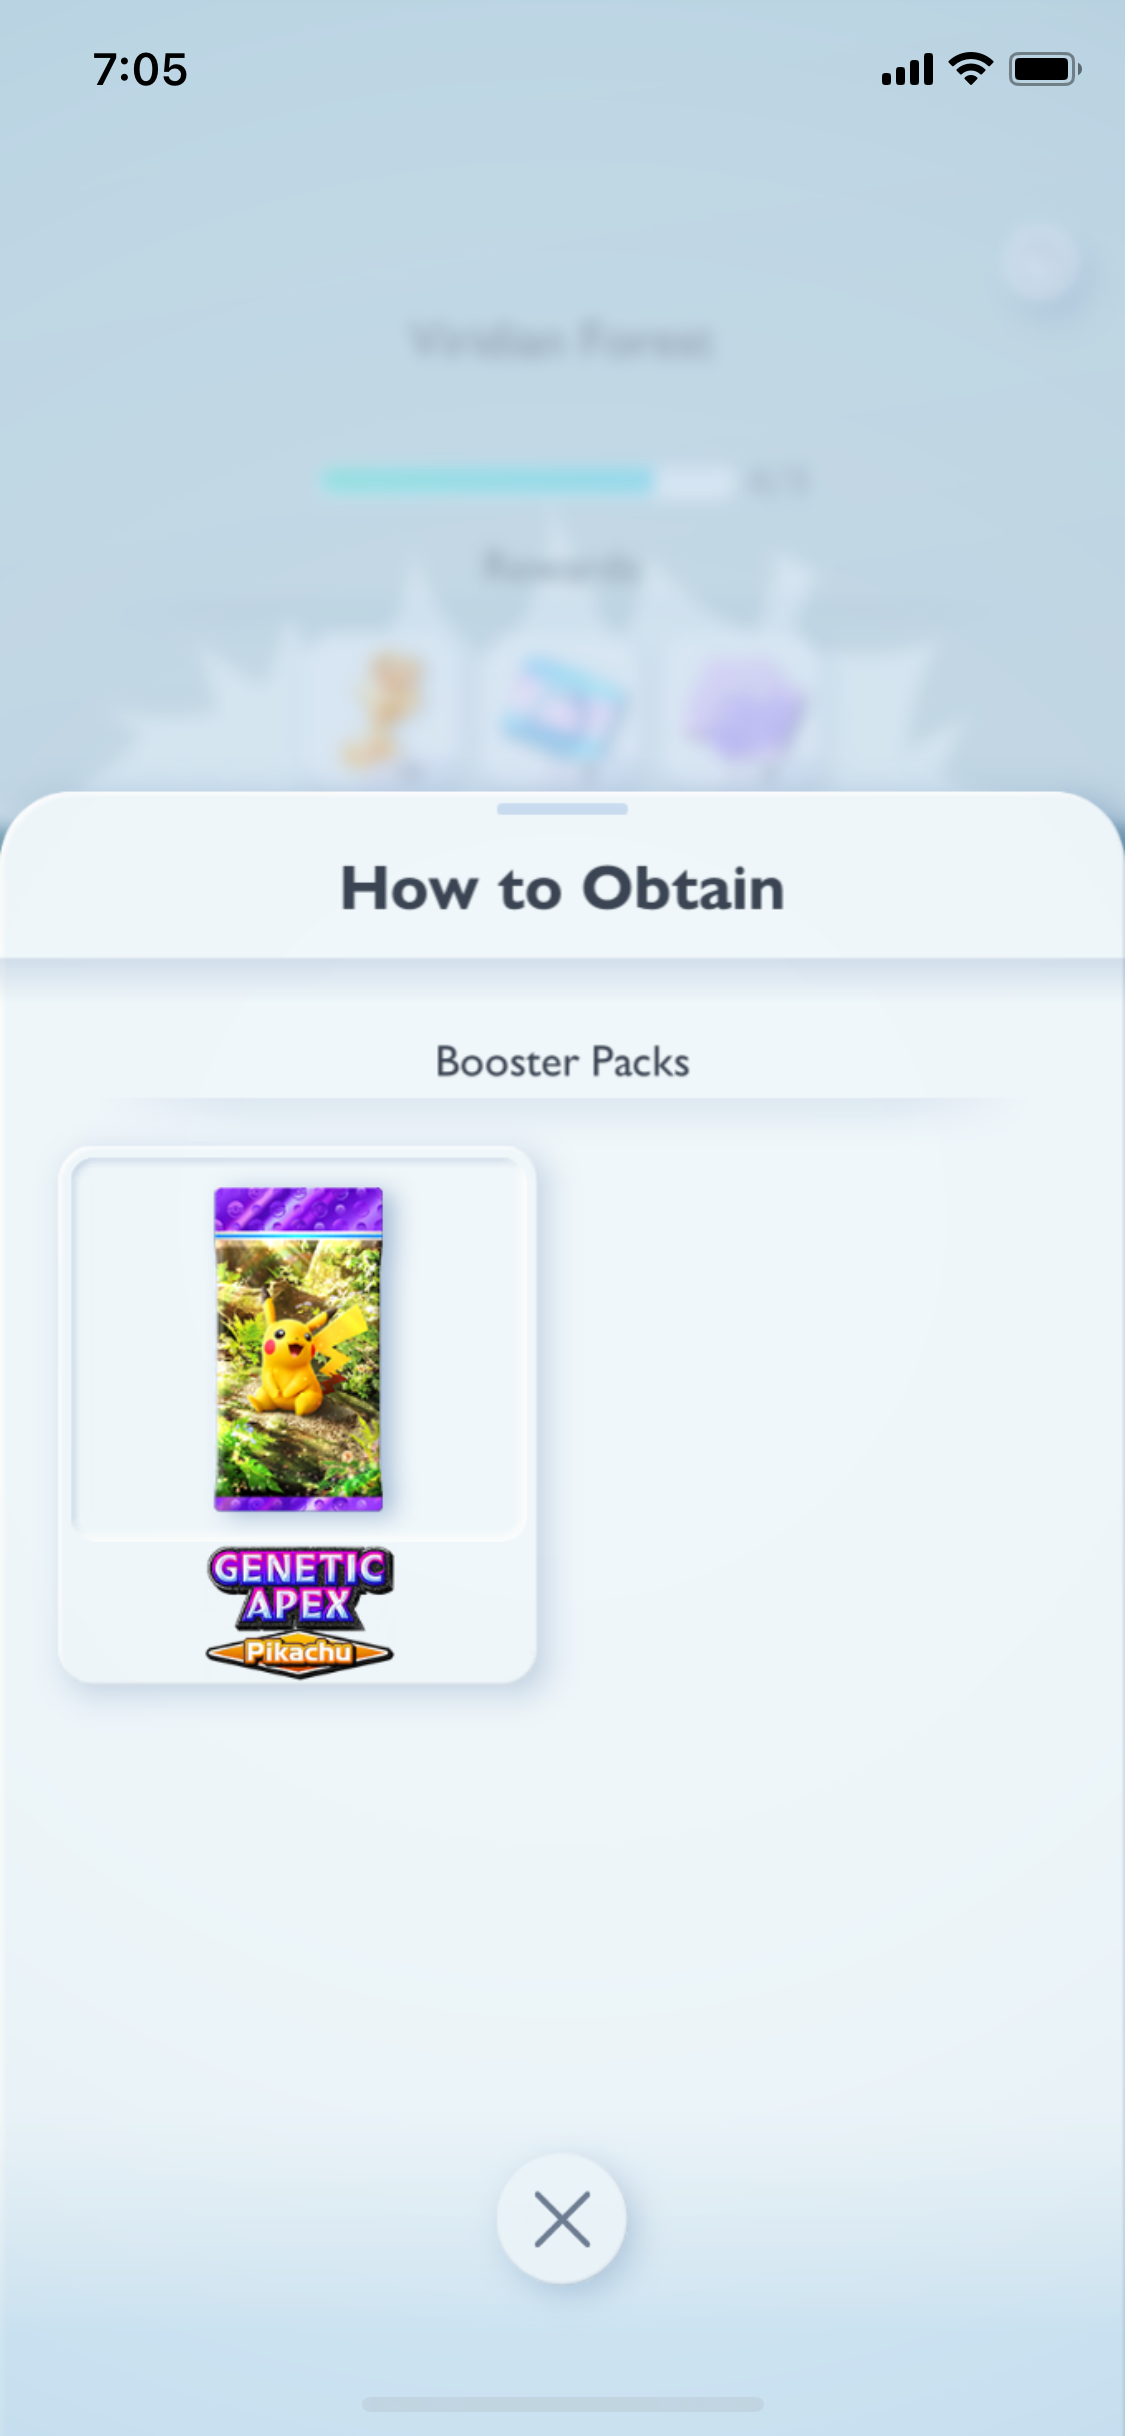Tap the battery icon in status bar

point(1045,69)
